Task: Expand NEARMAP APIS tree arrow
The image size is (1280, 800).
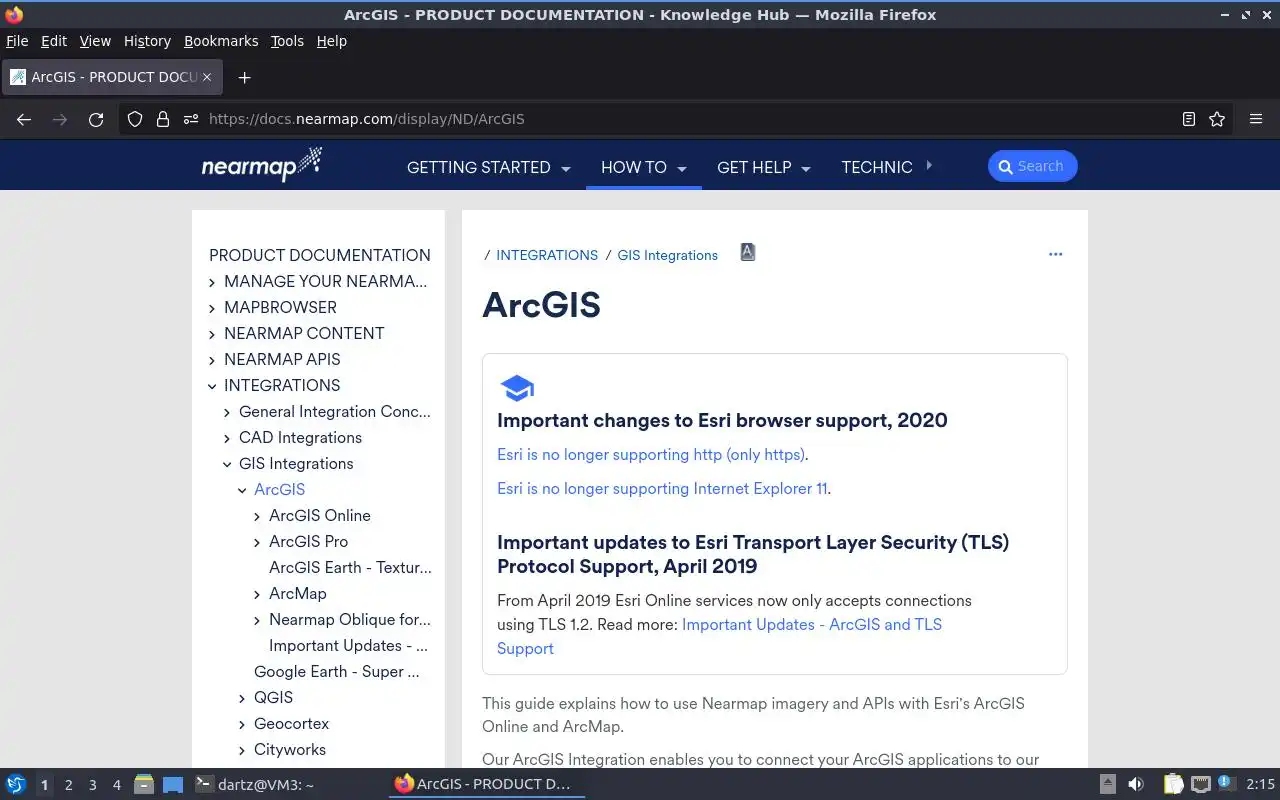Action: point(212,360)
